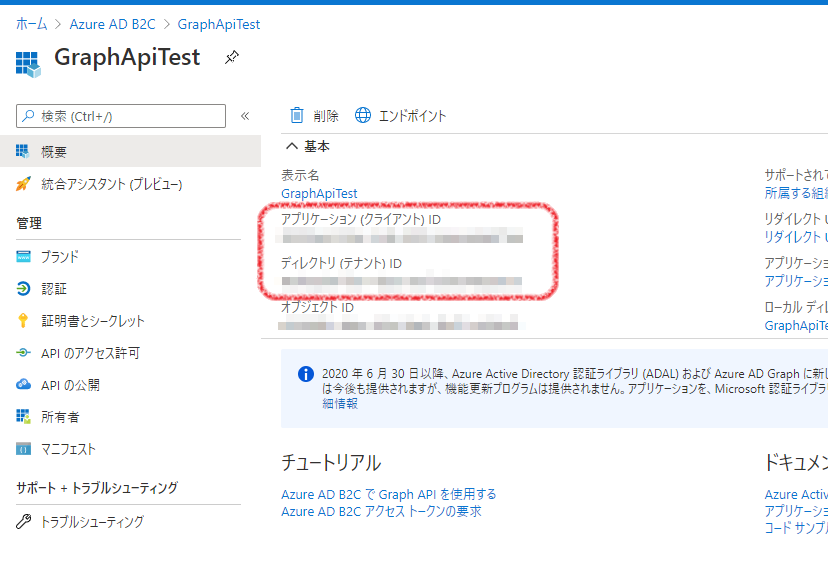Click the 概要 overview icon

(22, 152)
